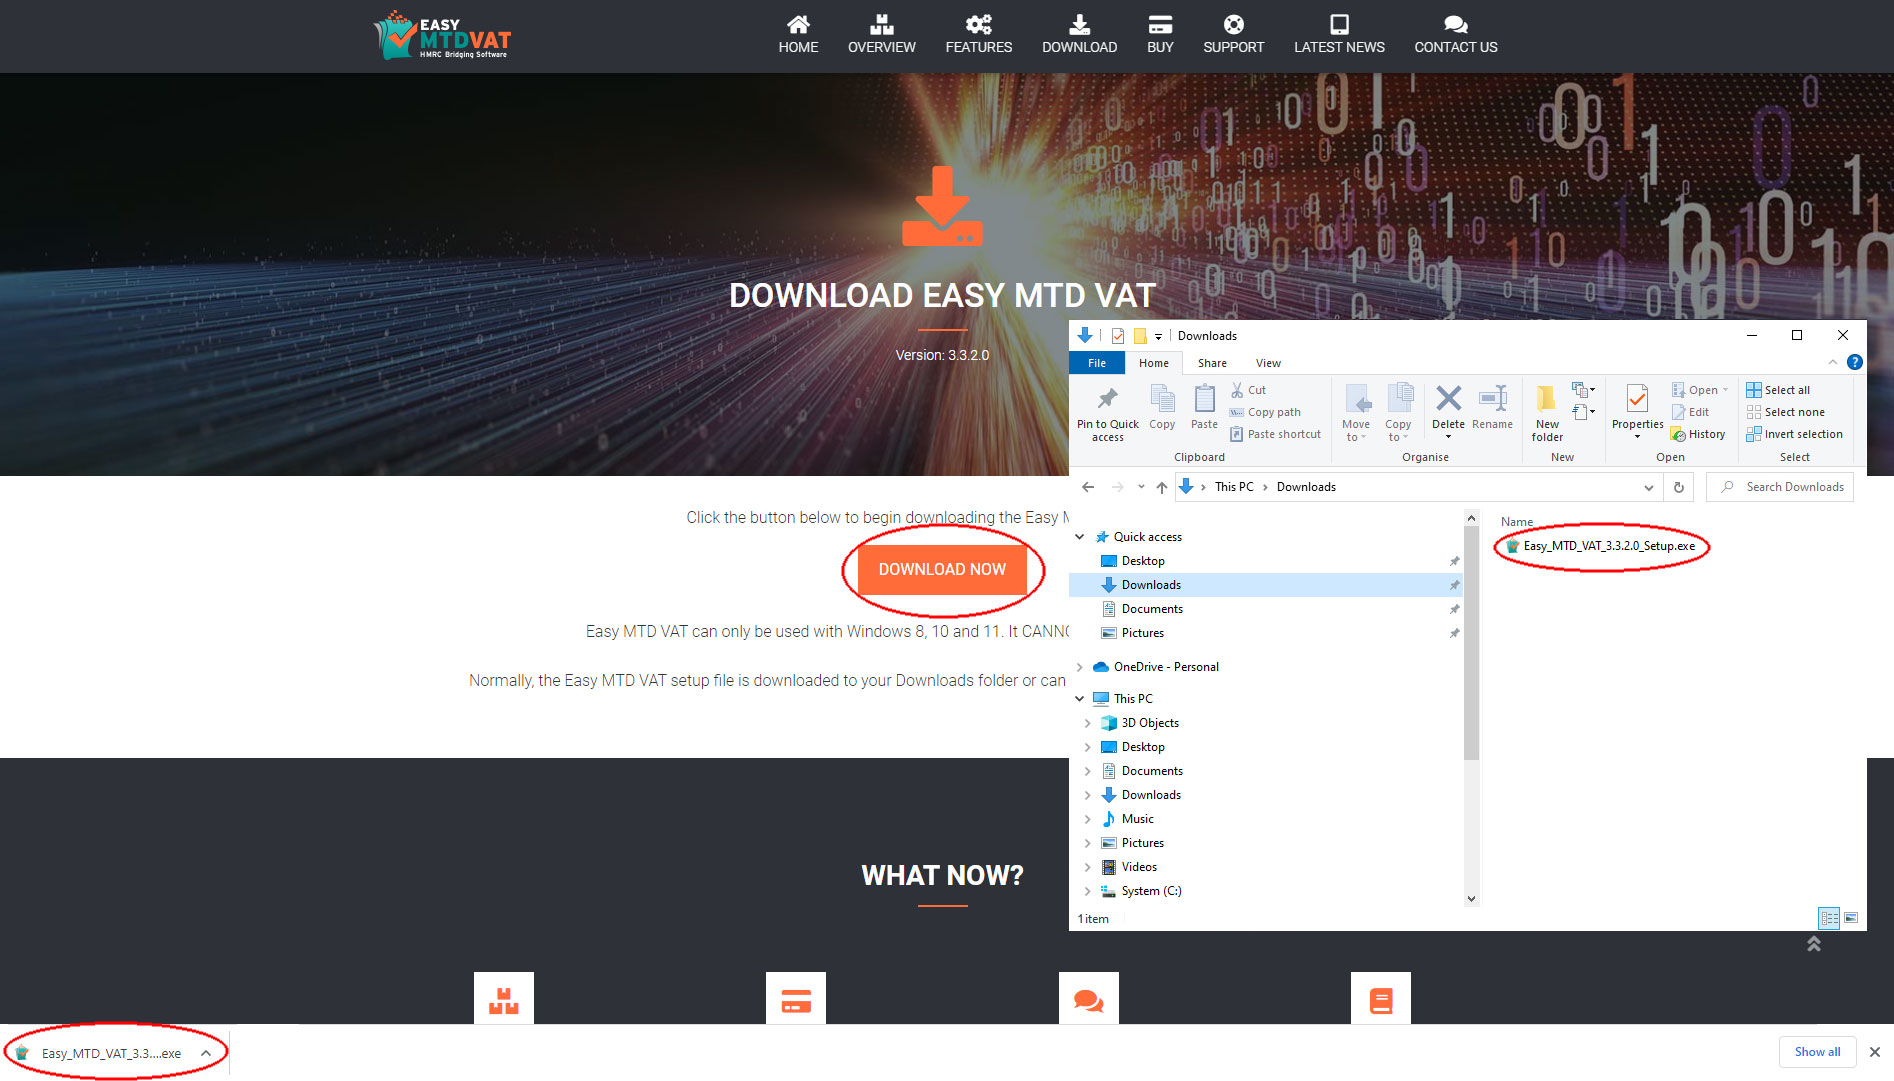Collapse the This PC tree node
Viewport: 1894px width, 1081px height.
[1080, 699]
